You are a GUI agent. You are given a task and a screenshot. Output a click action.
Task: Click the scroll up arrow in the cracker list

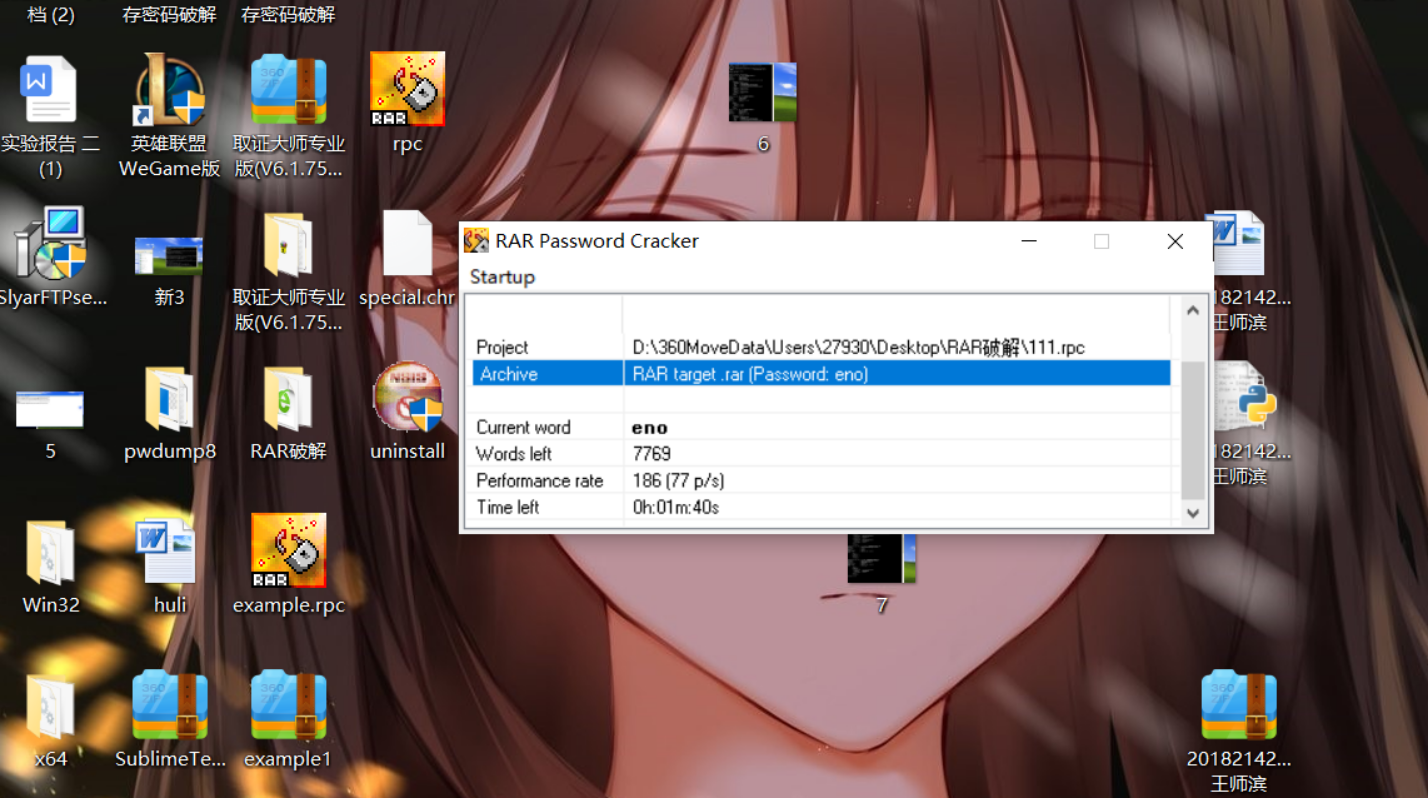[1192, 311]
